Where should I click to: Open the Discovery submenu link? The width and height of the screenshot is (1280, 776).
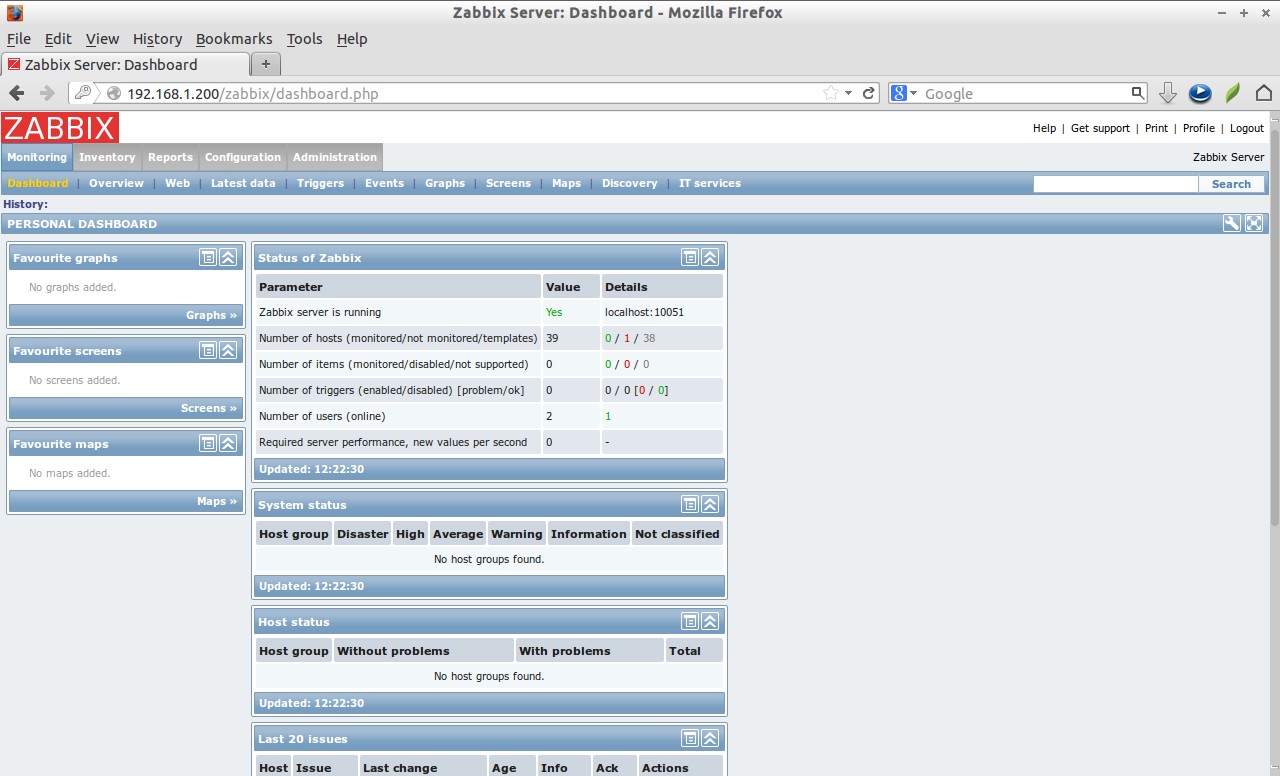point(629,183)
